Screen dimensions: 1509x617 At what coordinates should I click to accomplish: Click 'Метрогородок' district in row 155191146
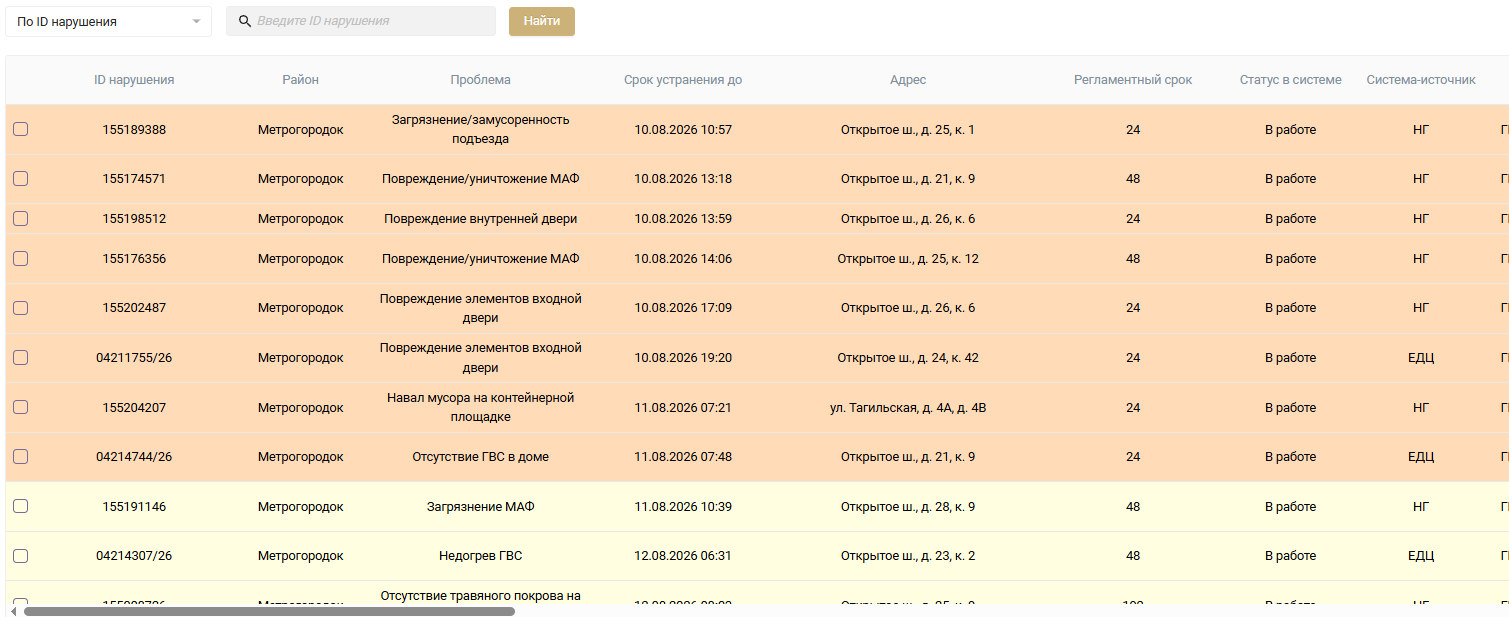tap(300, 507)
